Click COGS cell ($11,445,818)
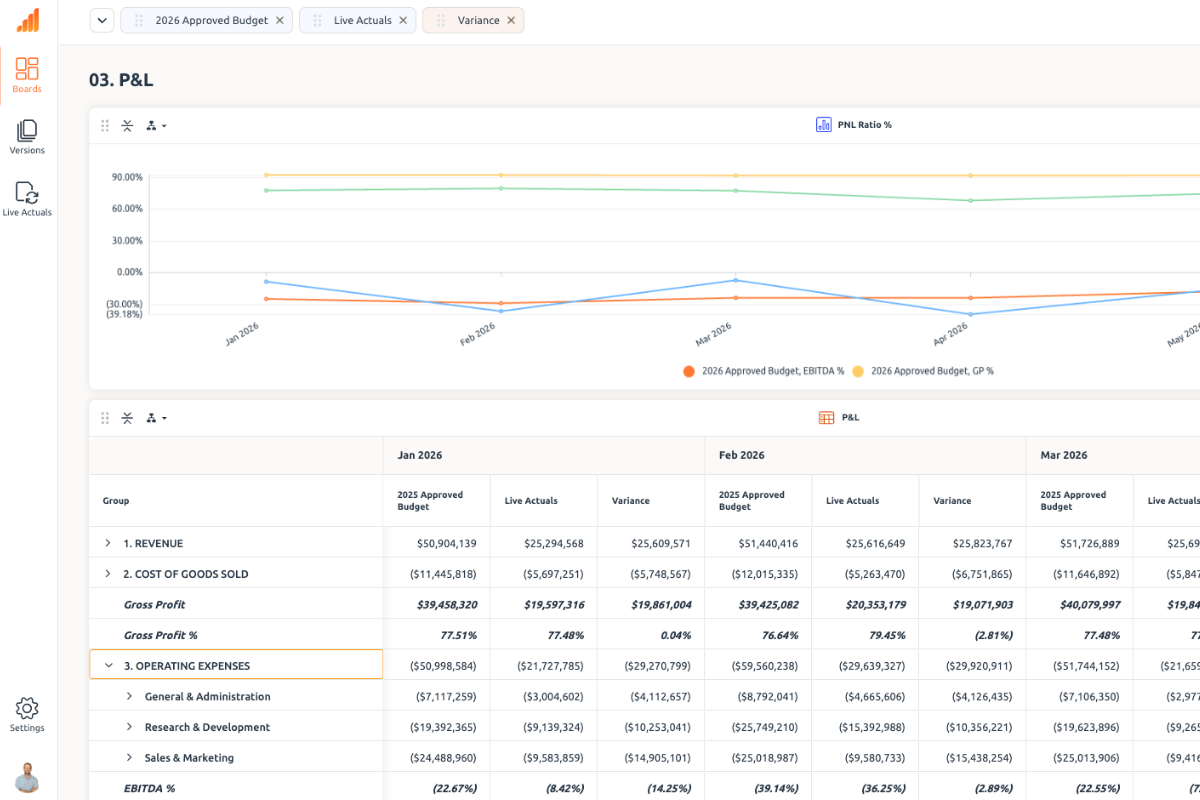Viewport: 1200px width, 800px height. coord(437,574)
